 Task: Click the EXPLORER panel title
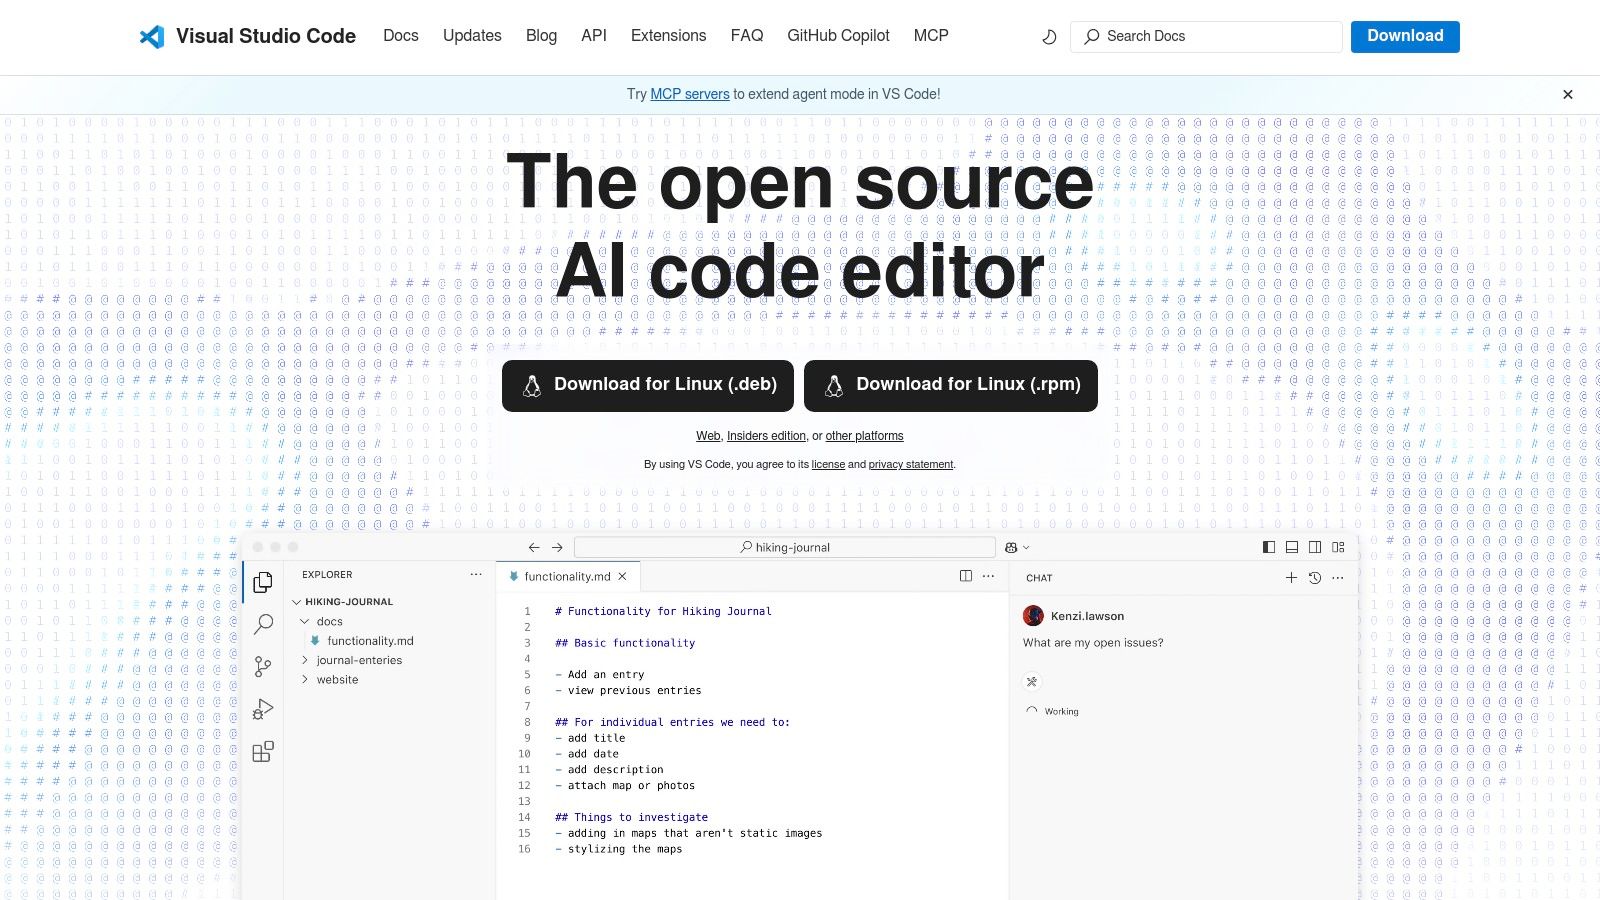[x=327, y=575]
